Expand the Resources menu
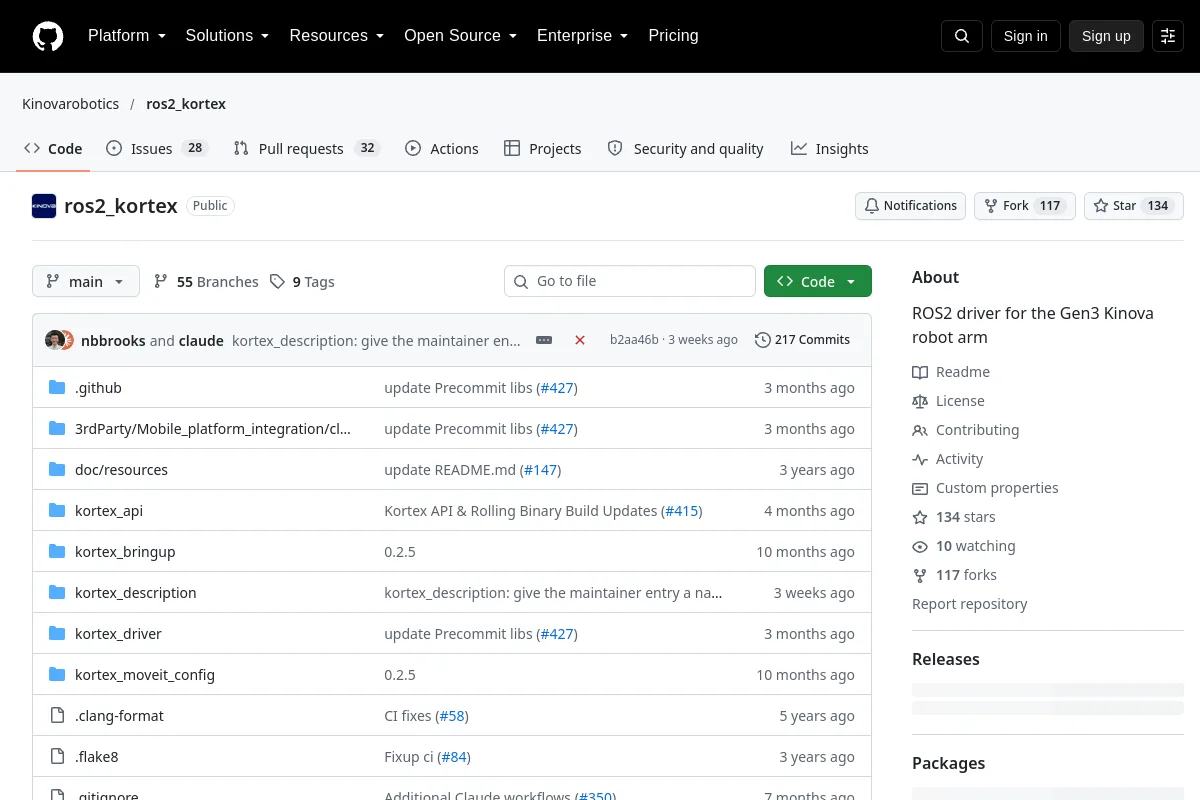Viewport: 1200px width, 800px height. (337, 36)
